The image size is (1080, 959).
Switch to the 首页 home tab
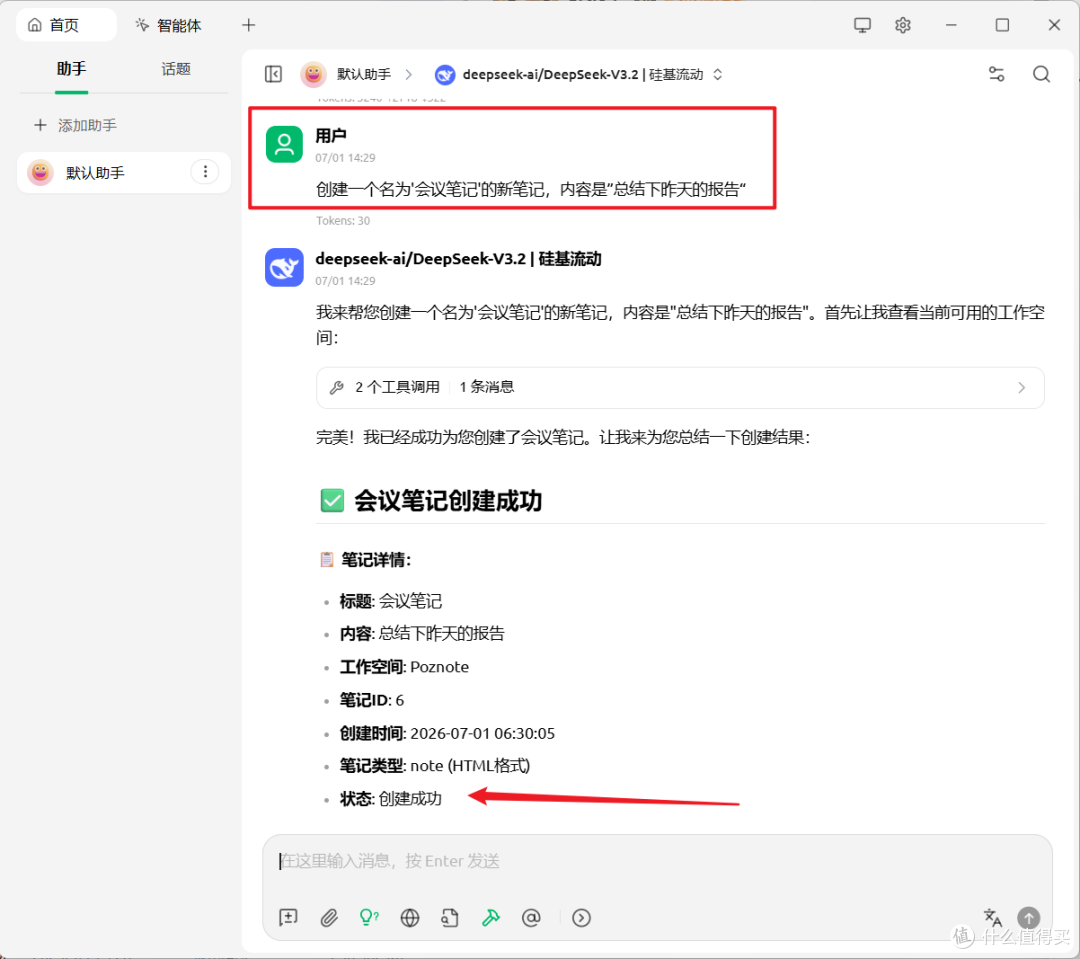66,25
